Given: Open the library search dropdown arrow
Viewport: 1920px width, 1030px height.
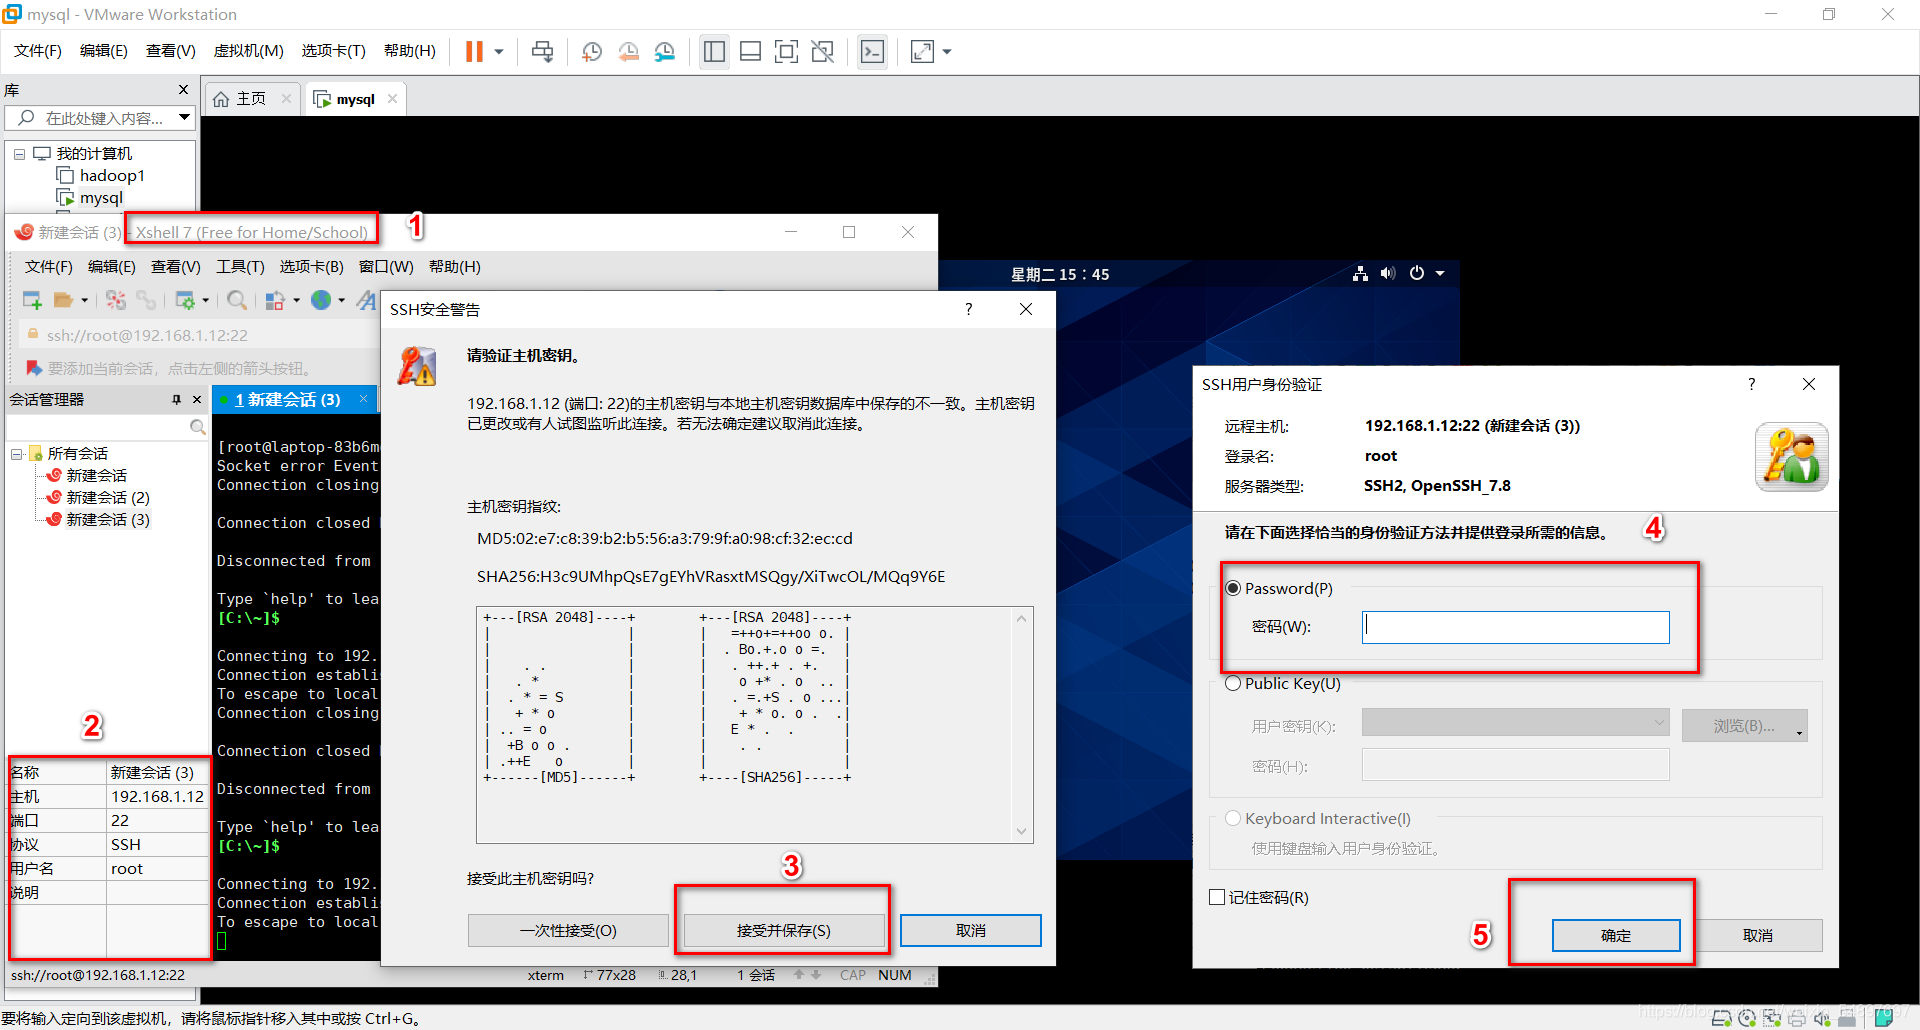Looking at the screenshot, I should (185, 118).
